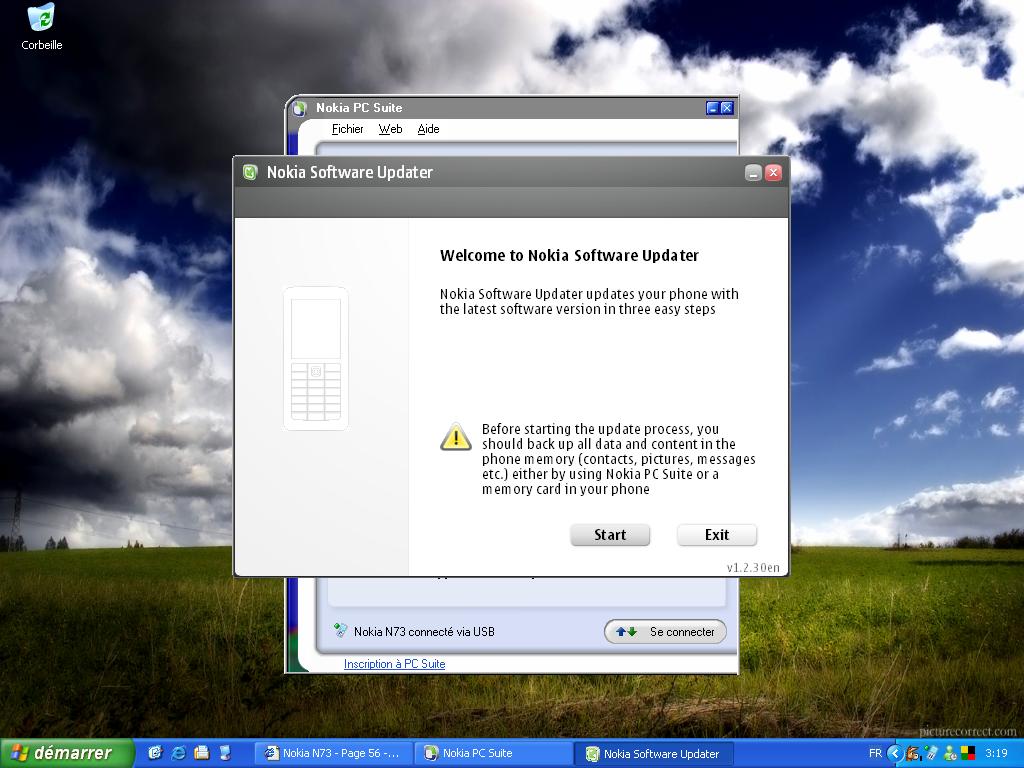Image resolution: width=1024 pixels, height=768 pixels.
Task: Follow the Inscription à PC Suite link
Action: coord(394,664)
